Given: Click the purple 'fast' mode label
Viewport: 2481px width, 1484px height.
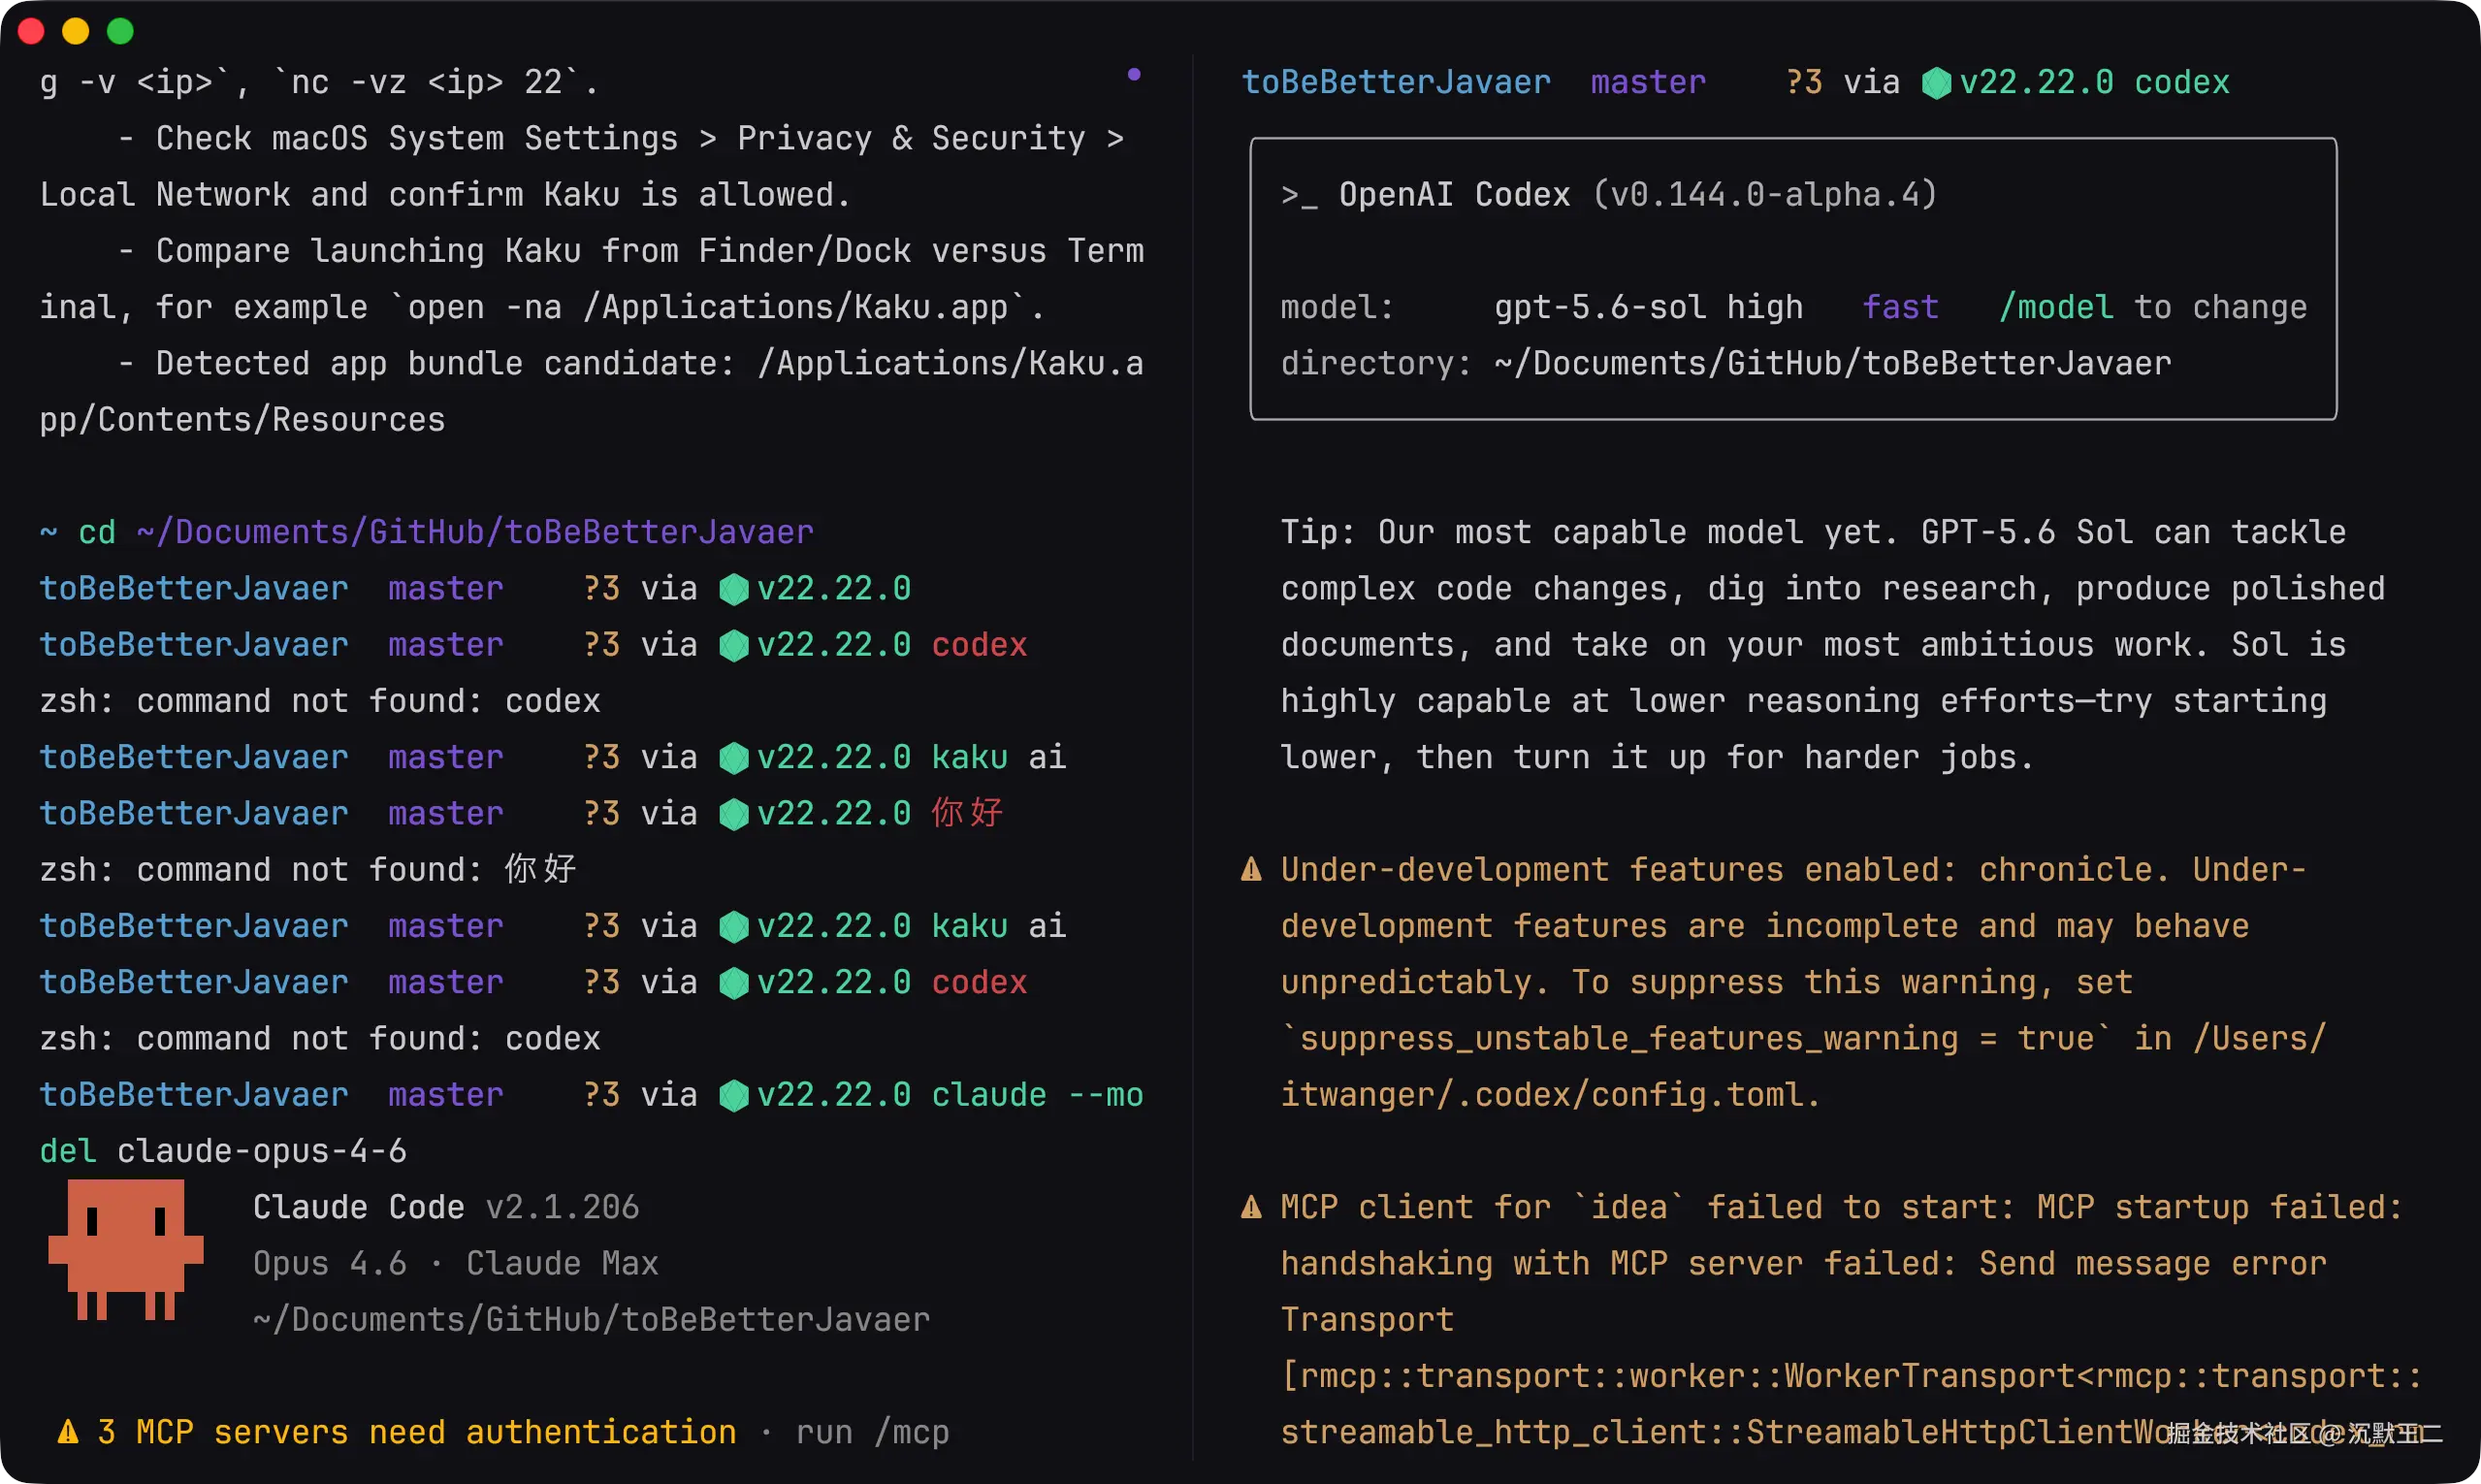Looking at the screenshot, I should pos(1900,307).
